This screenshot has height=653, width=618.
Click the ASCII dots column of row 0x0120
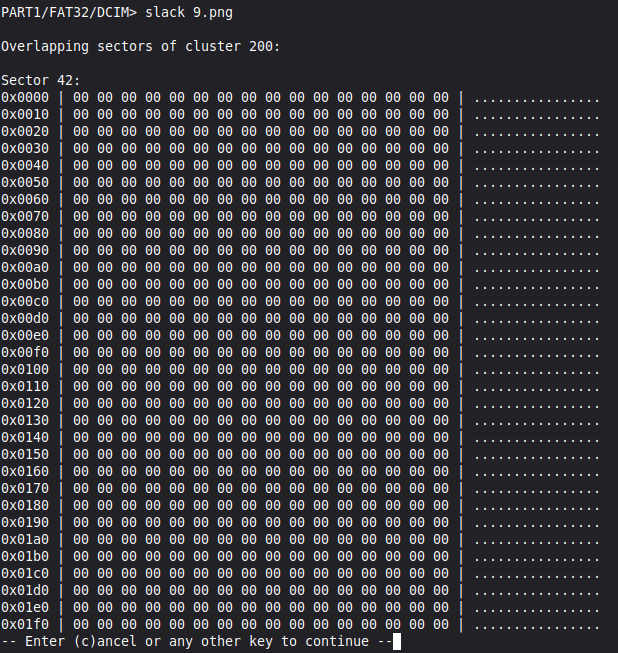(537, 406)
